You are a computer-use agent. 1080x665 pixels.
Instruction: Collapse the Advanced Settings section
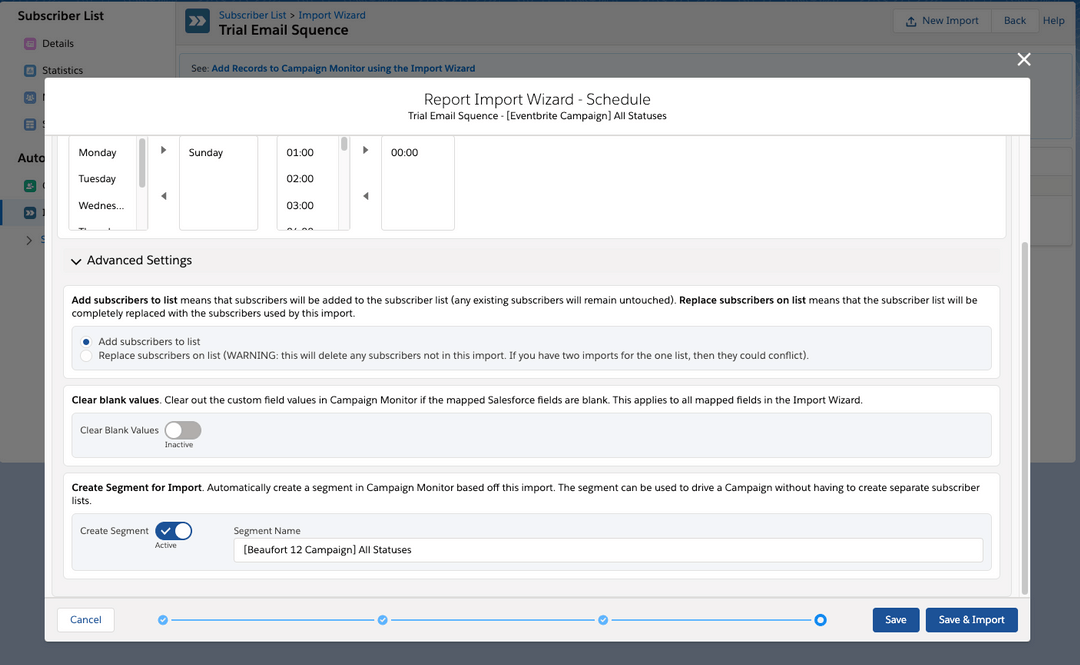[77, 261]
